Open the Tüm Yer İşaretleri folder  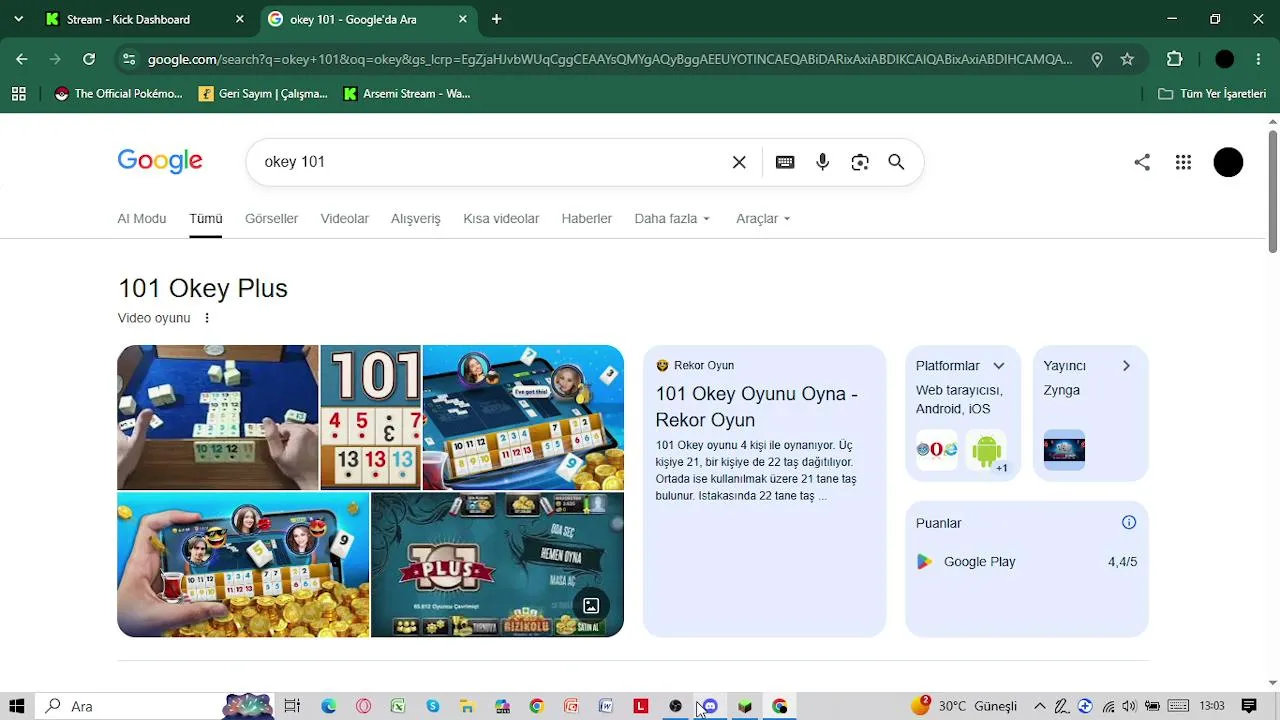coord(1212,94)
